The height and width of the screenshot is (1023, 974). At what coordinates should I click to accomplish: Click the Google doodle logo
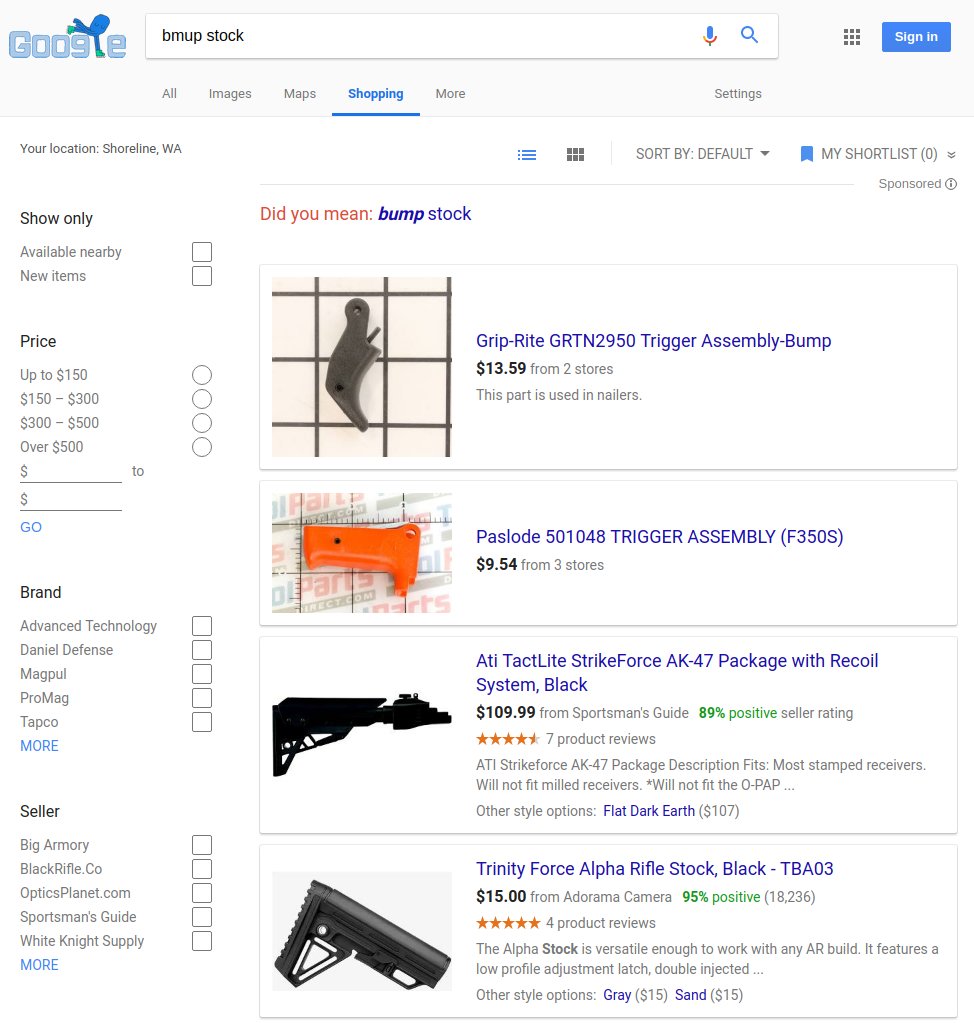point(67,37)
